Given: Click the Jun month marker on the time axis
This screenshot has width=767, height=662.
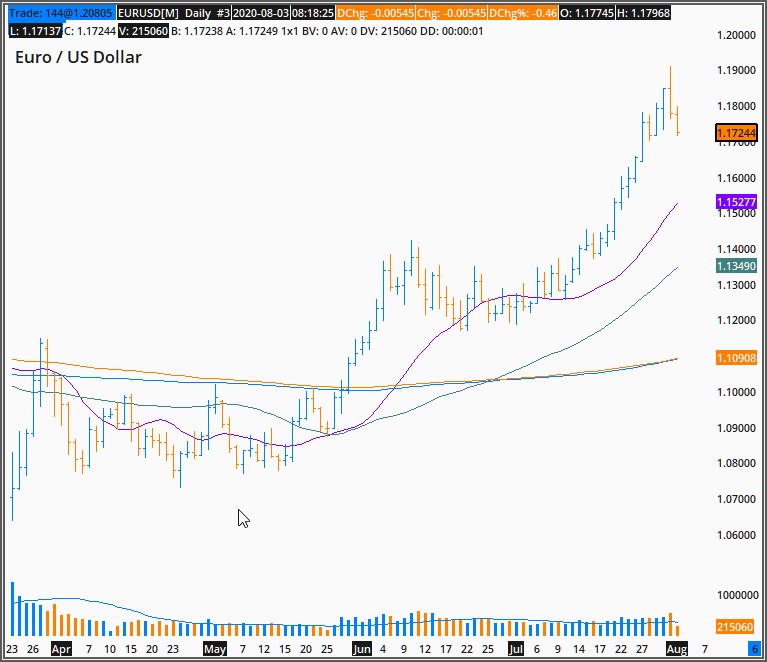Looking at the screenshot, I should (x=361, y=649).
